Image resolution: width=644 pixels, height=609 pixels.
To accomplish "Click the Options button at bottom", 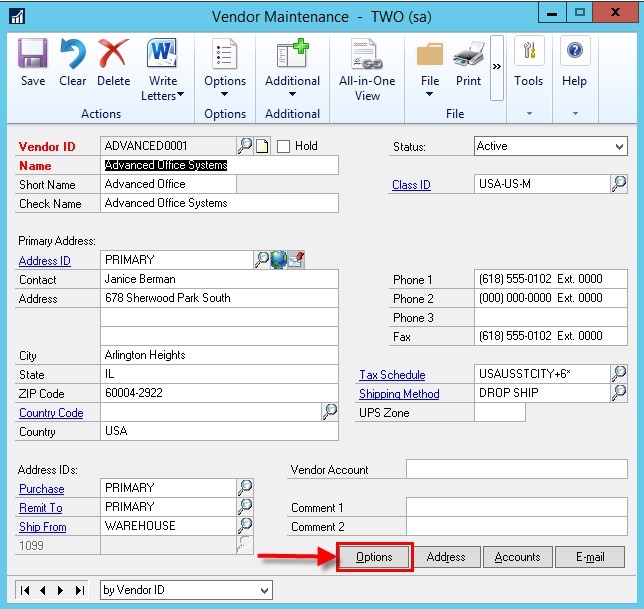I will pyautogui.click(x=374, y=557).
